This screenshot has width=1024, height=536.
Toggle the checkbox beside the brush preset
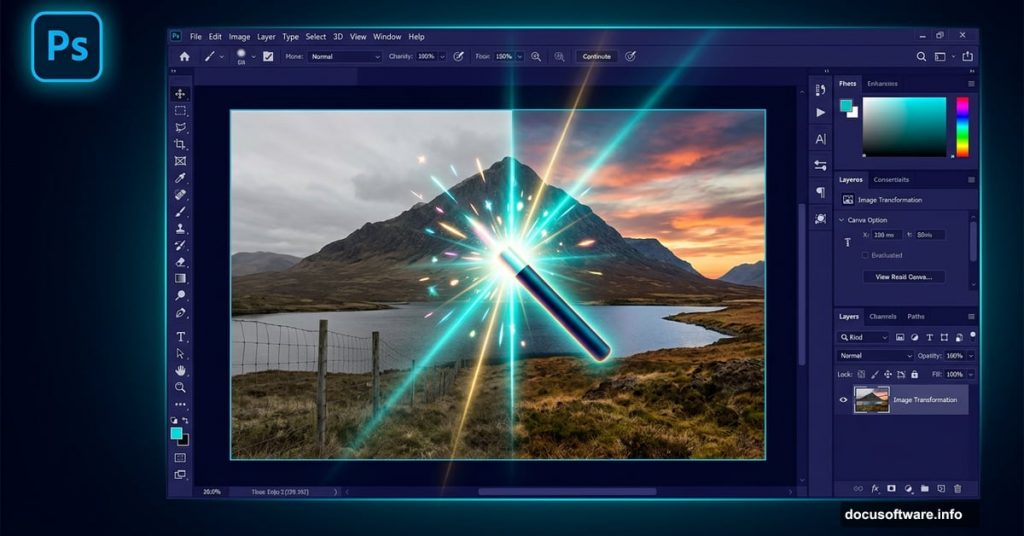(x=268, y=57)
